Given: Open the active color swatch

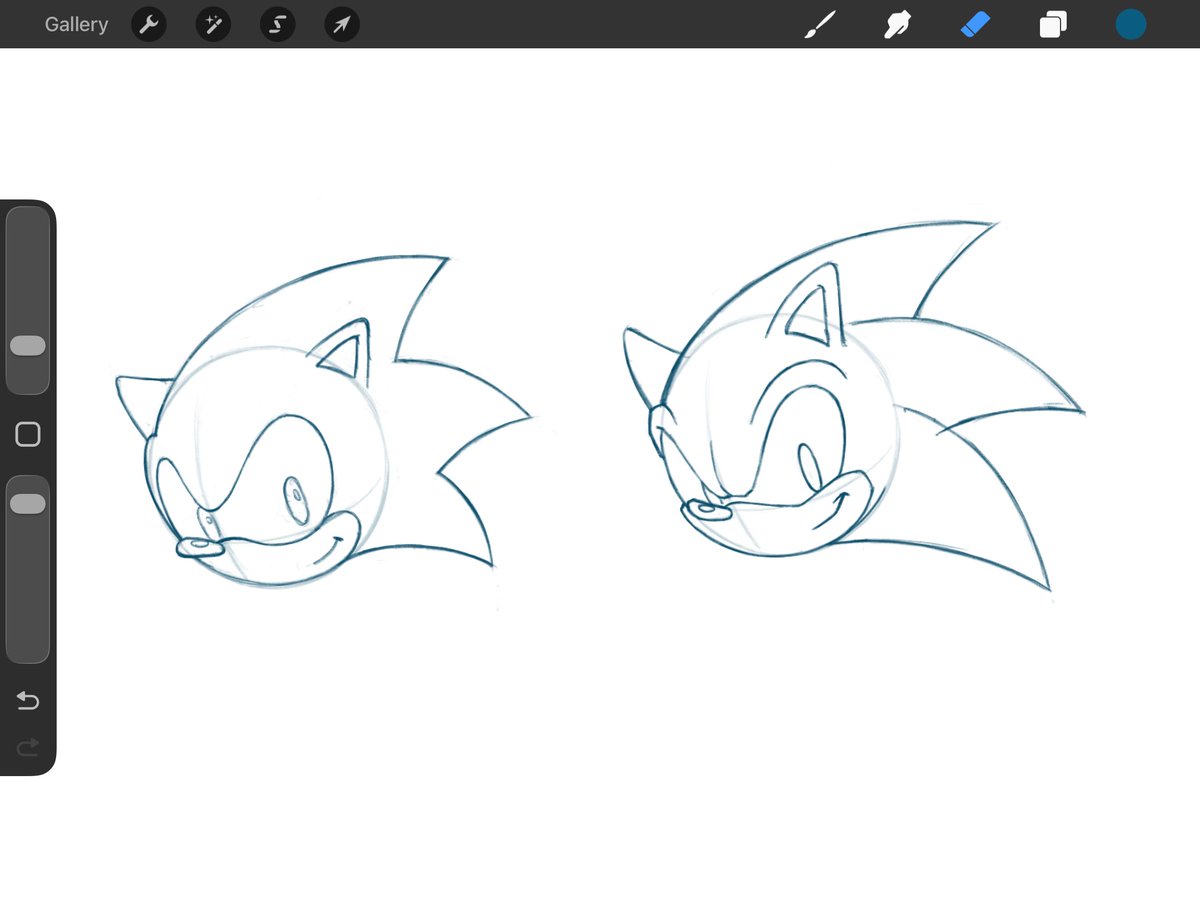Looking at the screenshot, I should pyautogui.click(x=1131, y=25).
